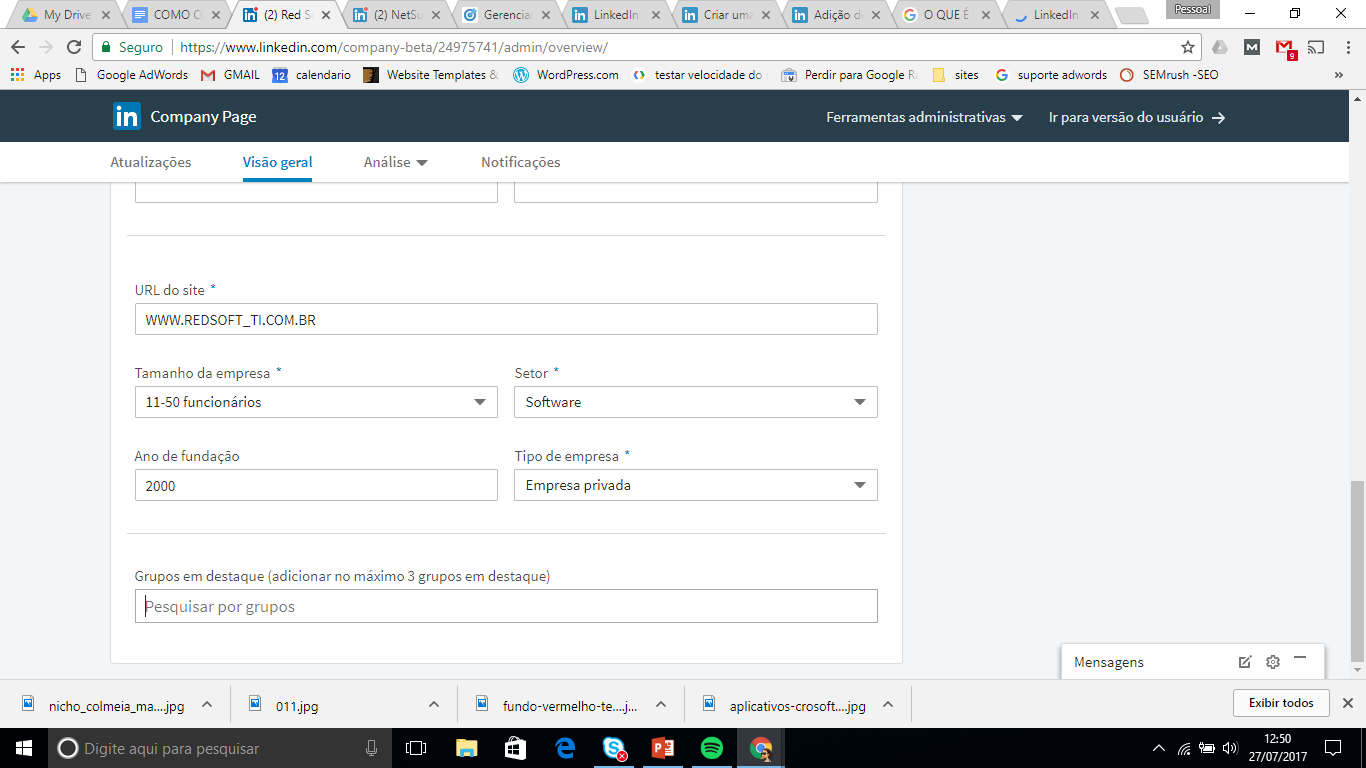Open the Mensagens settings gear
This screenshot has height=768, width=1366.
point(1273,662)
